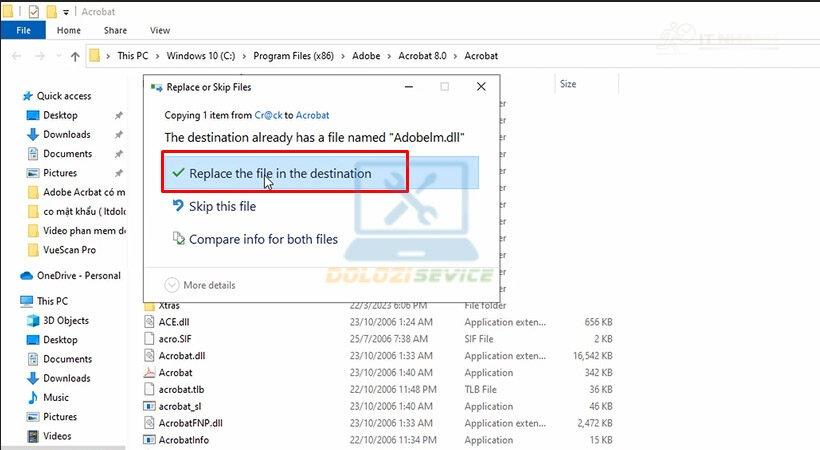Viewport: 820px width, 450px height.
Task: Select acrobat_sl application icon
Action: (x=150, y=406)
